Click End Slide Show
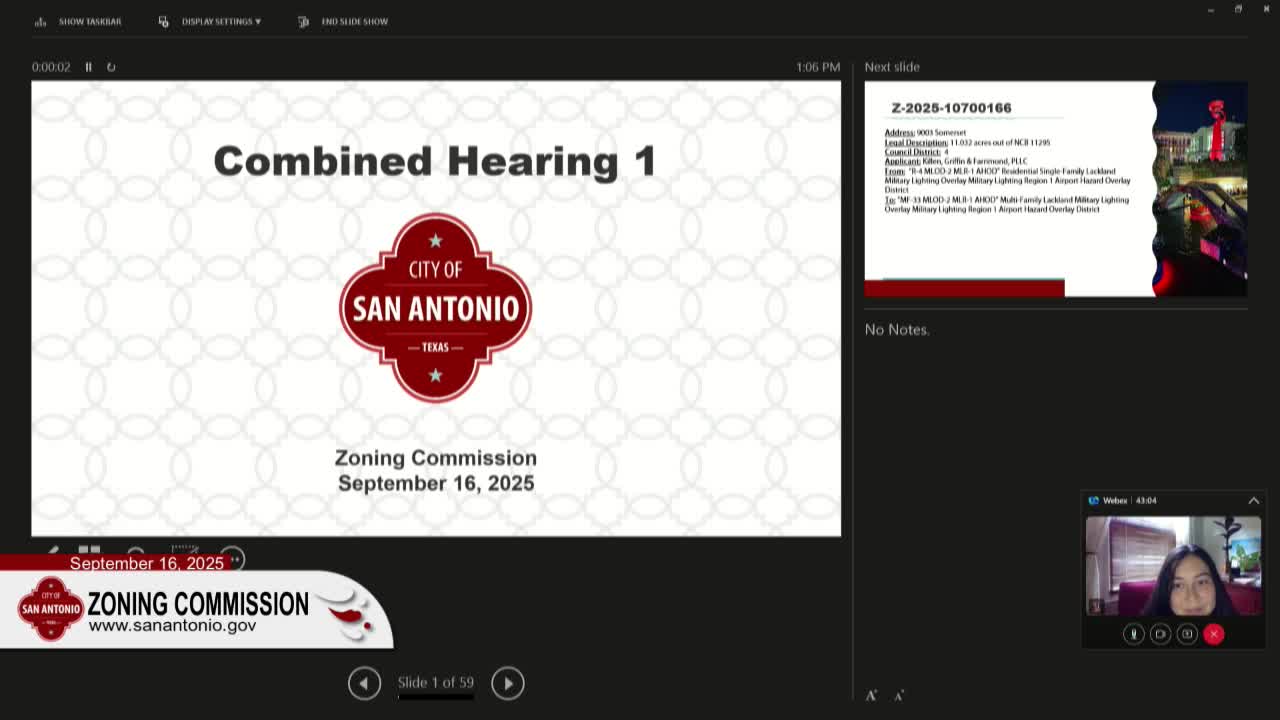Screen dimensions: 1280x720 click(x=343, y=21)
